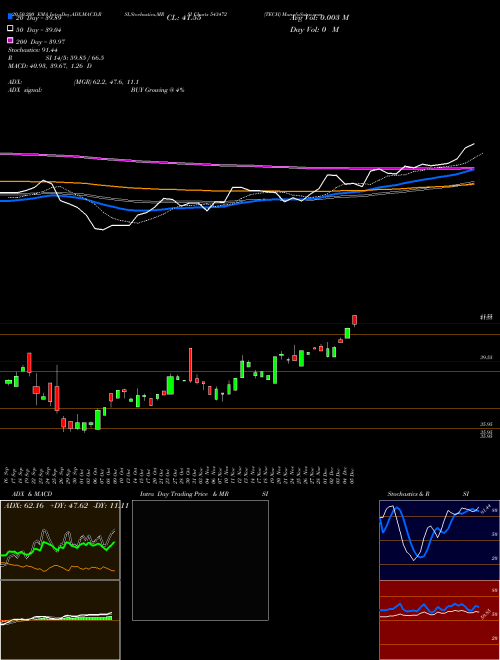Select the '50 Day - 39.04' legend text
Image resolution: width=500 pixels, height=660 pixels.
(x=39, y=29)
